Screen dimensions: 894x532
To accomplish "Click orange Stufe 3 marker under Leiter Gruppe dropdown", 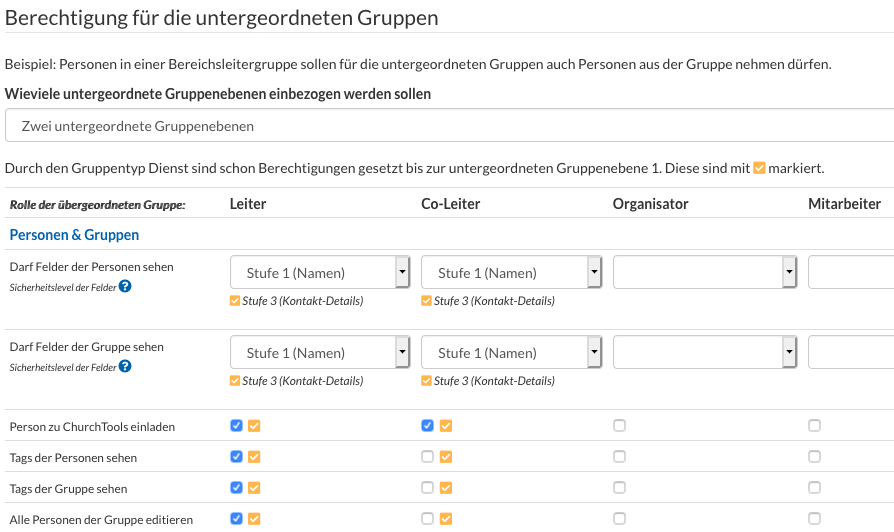I will coord(235,380).
